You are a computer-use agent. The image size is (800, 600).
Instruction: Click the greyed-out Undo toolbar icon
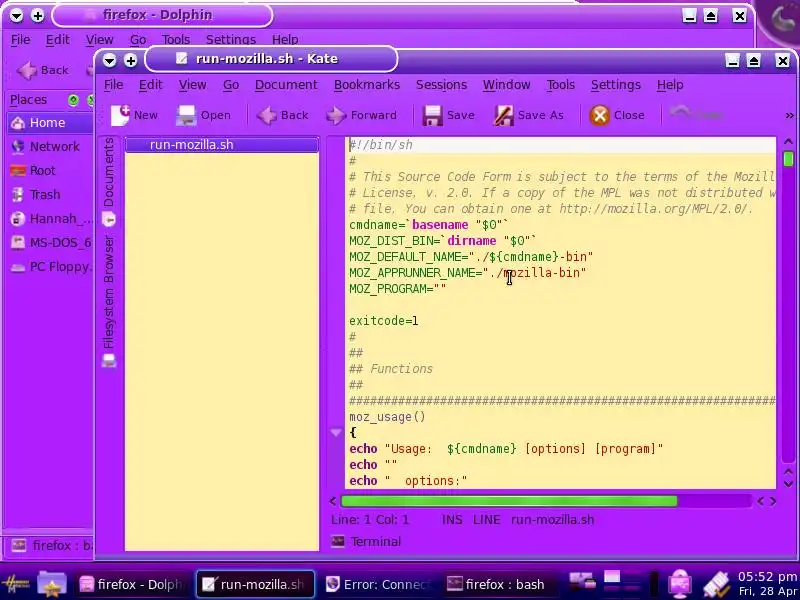coord(680,112)
